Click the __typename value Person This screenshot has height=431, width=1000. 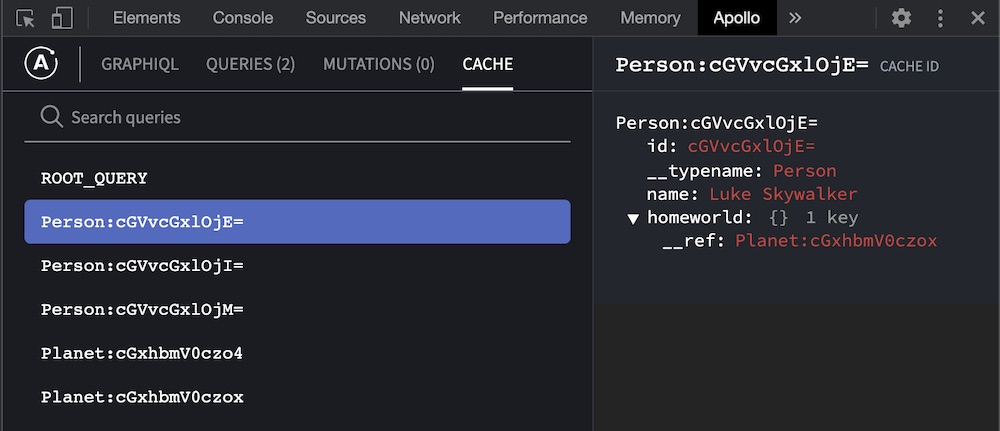click(x=804, y=171)
